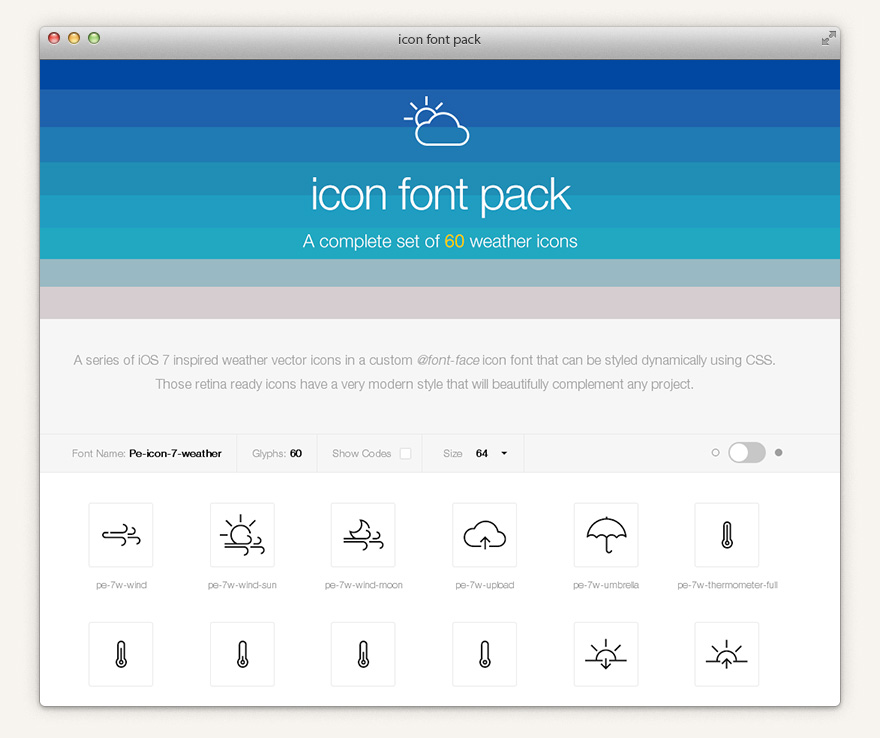Screen dimensions: 880x738
Task: Select the pe-7w-umbrella icon
Action: (605, 534)
